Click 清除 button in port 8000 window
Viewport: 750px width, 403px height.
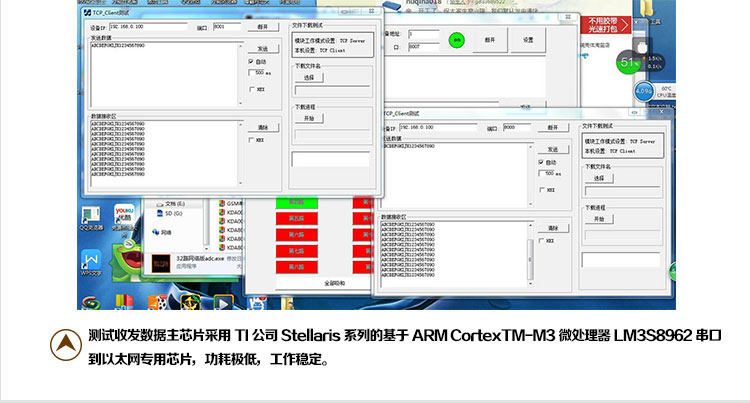553,229
